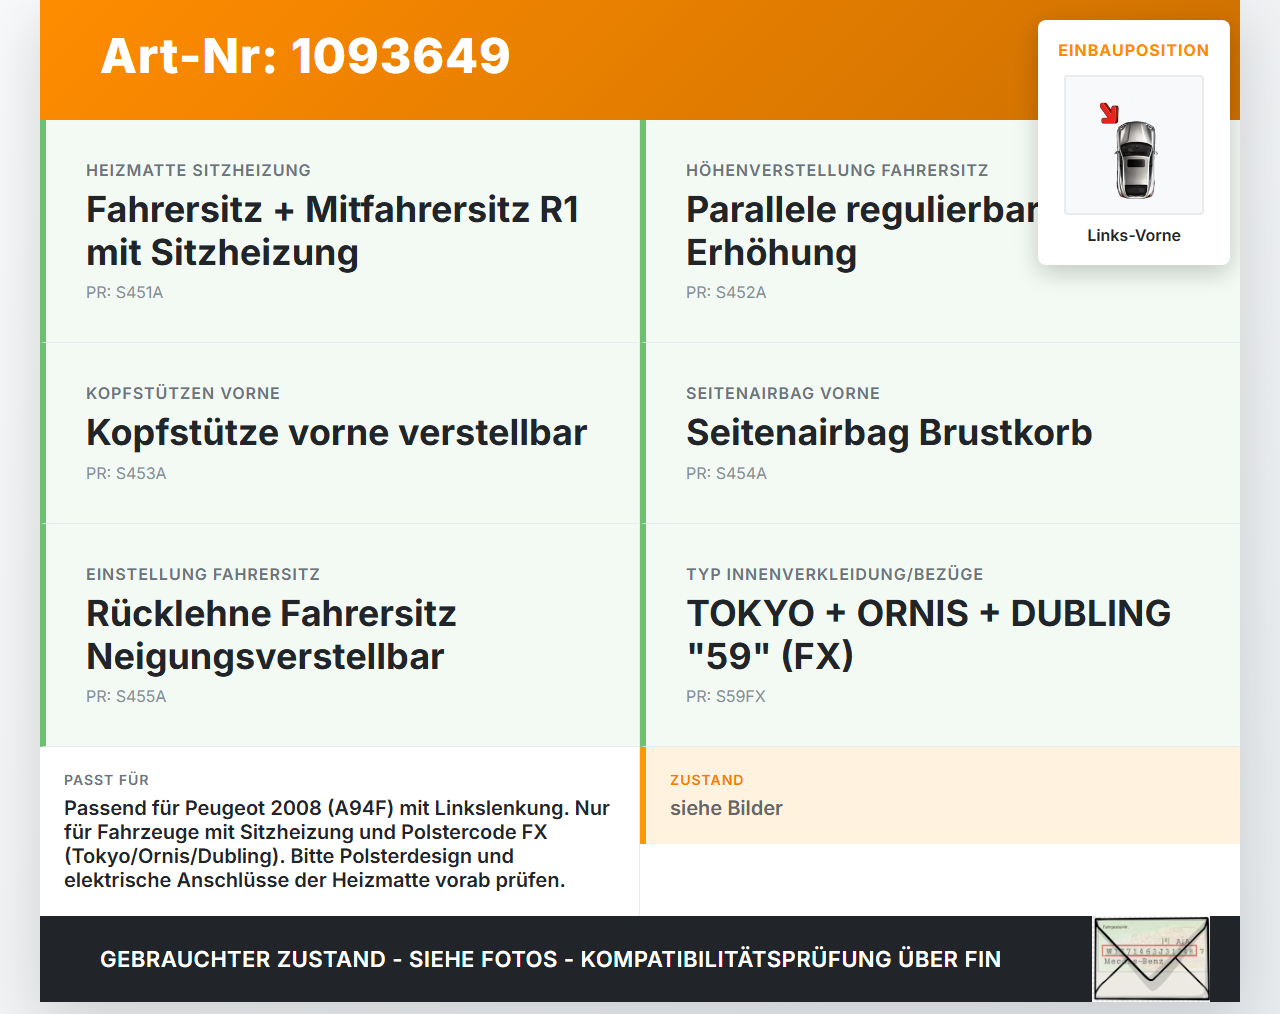This screenshot has height=1014, width=1280.
Task: Click the Peugeot 2008 compatibility description
Action: (x=337, y=844)
